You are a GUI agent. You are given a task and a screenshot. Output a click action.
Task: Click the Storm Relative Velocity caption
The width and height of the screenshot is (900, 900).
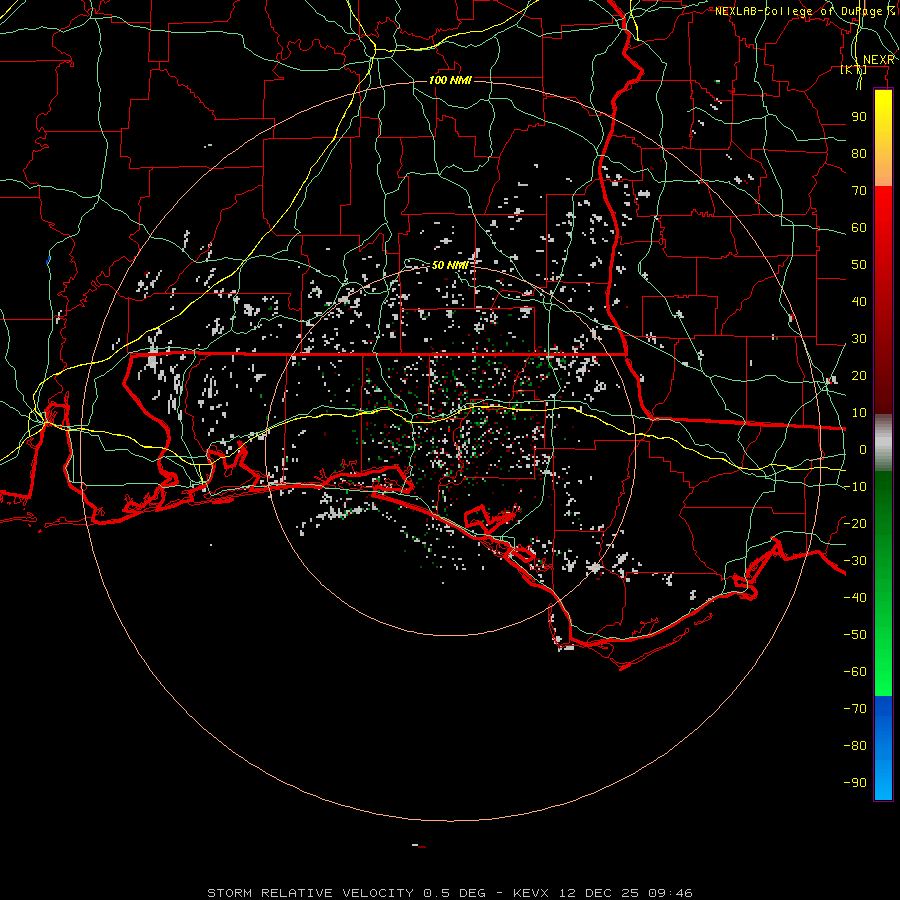[x=449, y=893]
